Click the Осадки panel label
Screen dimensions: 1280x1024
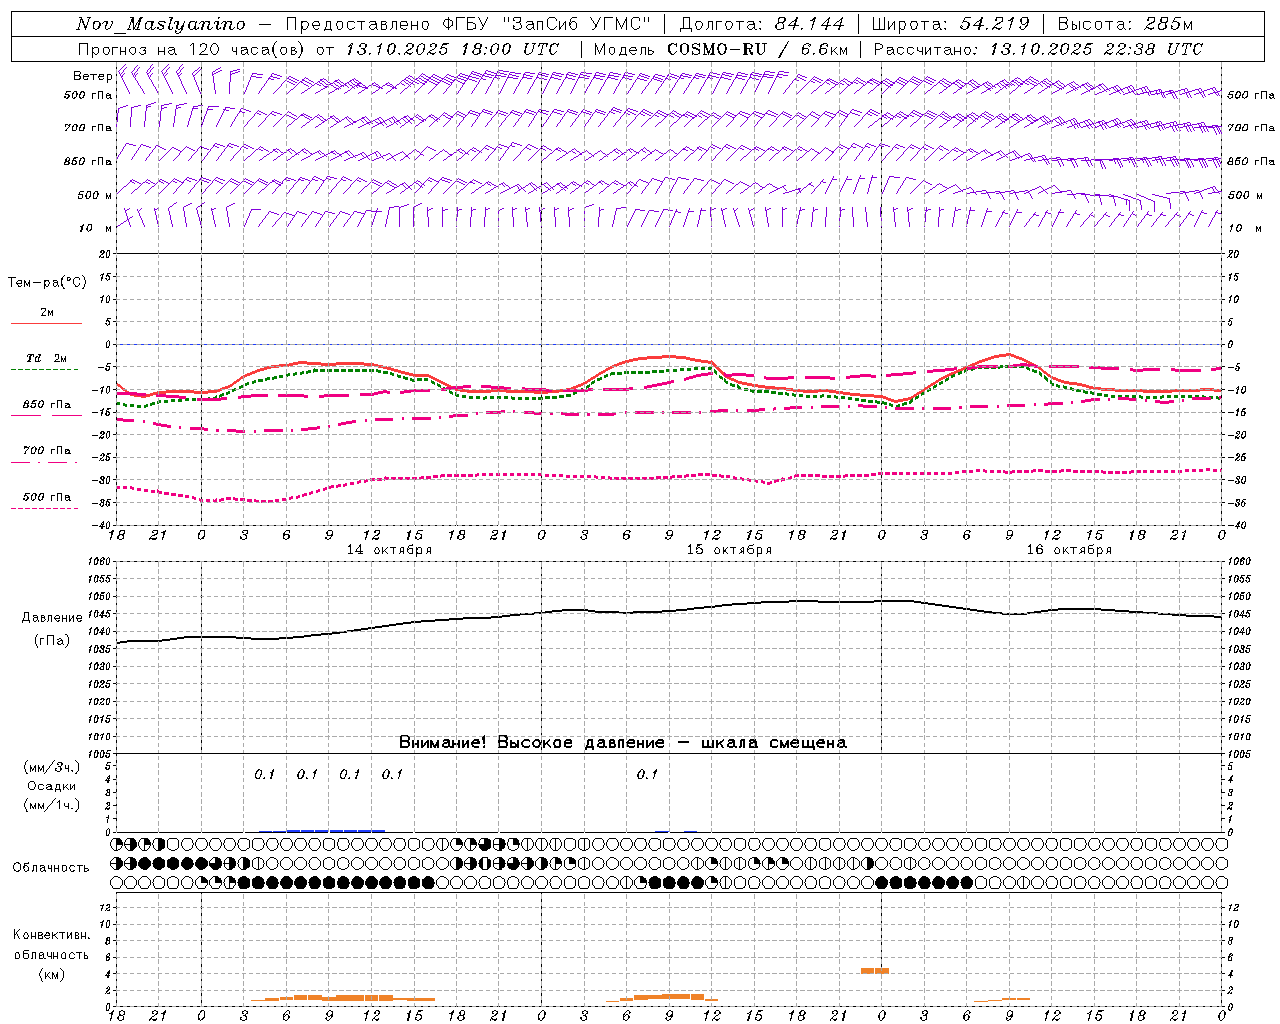pyautogui.click(x=52, y=786)
